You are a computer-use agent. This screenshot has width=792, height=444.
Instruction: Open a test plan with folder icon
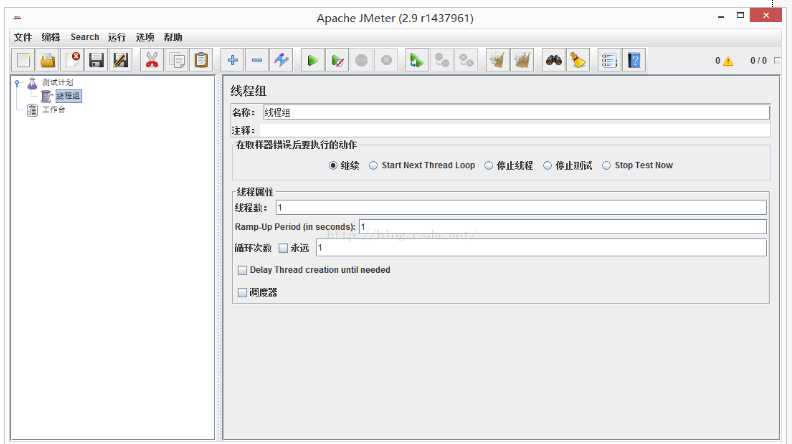point(47,61)
